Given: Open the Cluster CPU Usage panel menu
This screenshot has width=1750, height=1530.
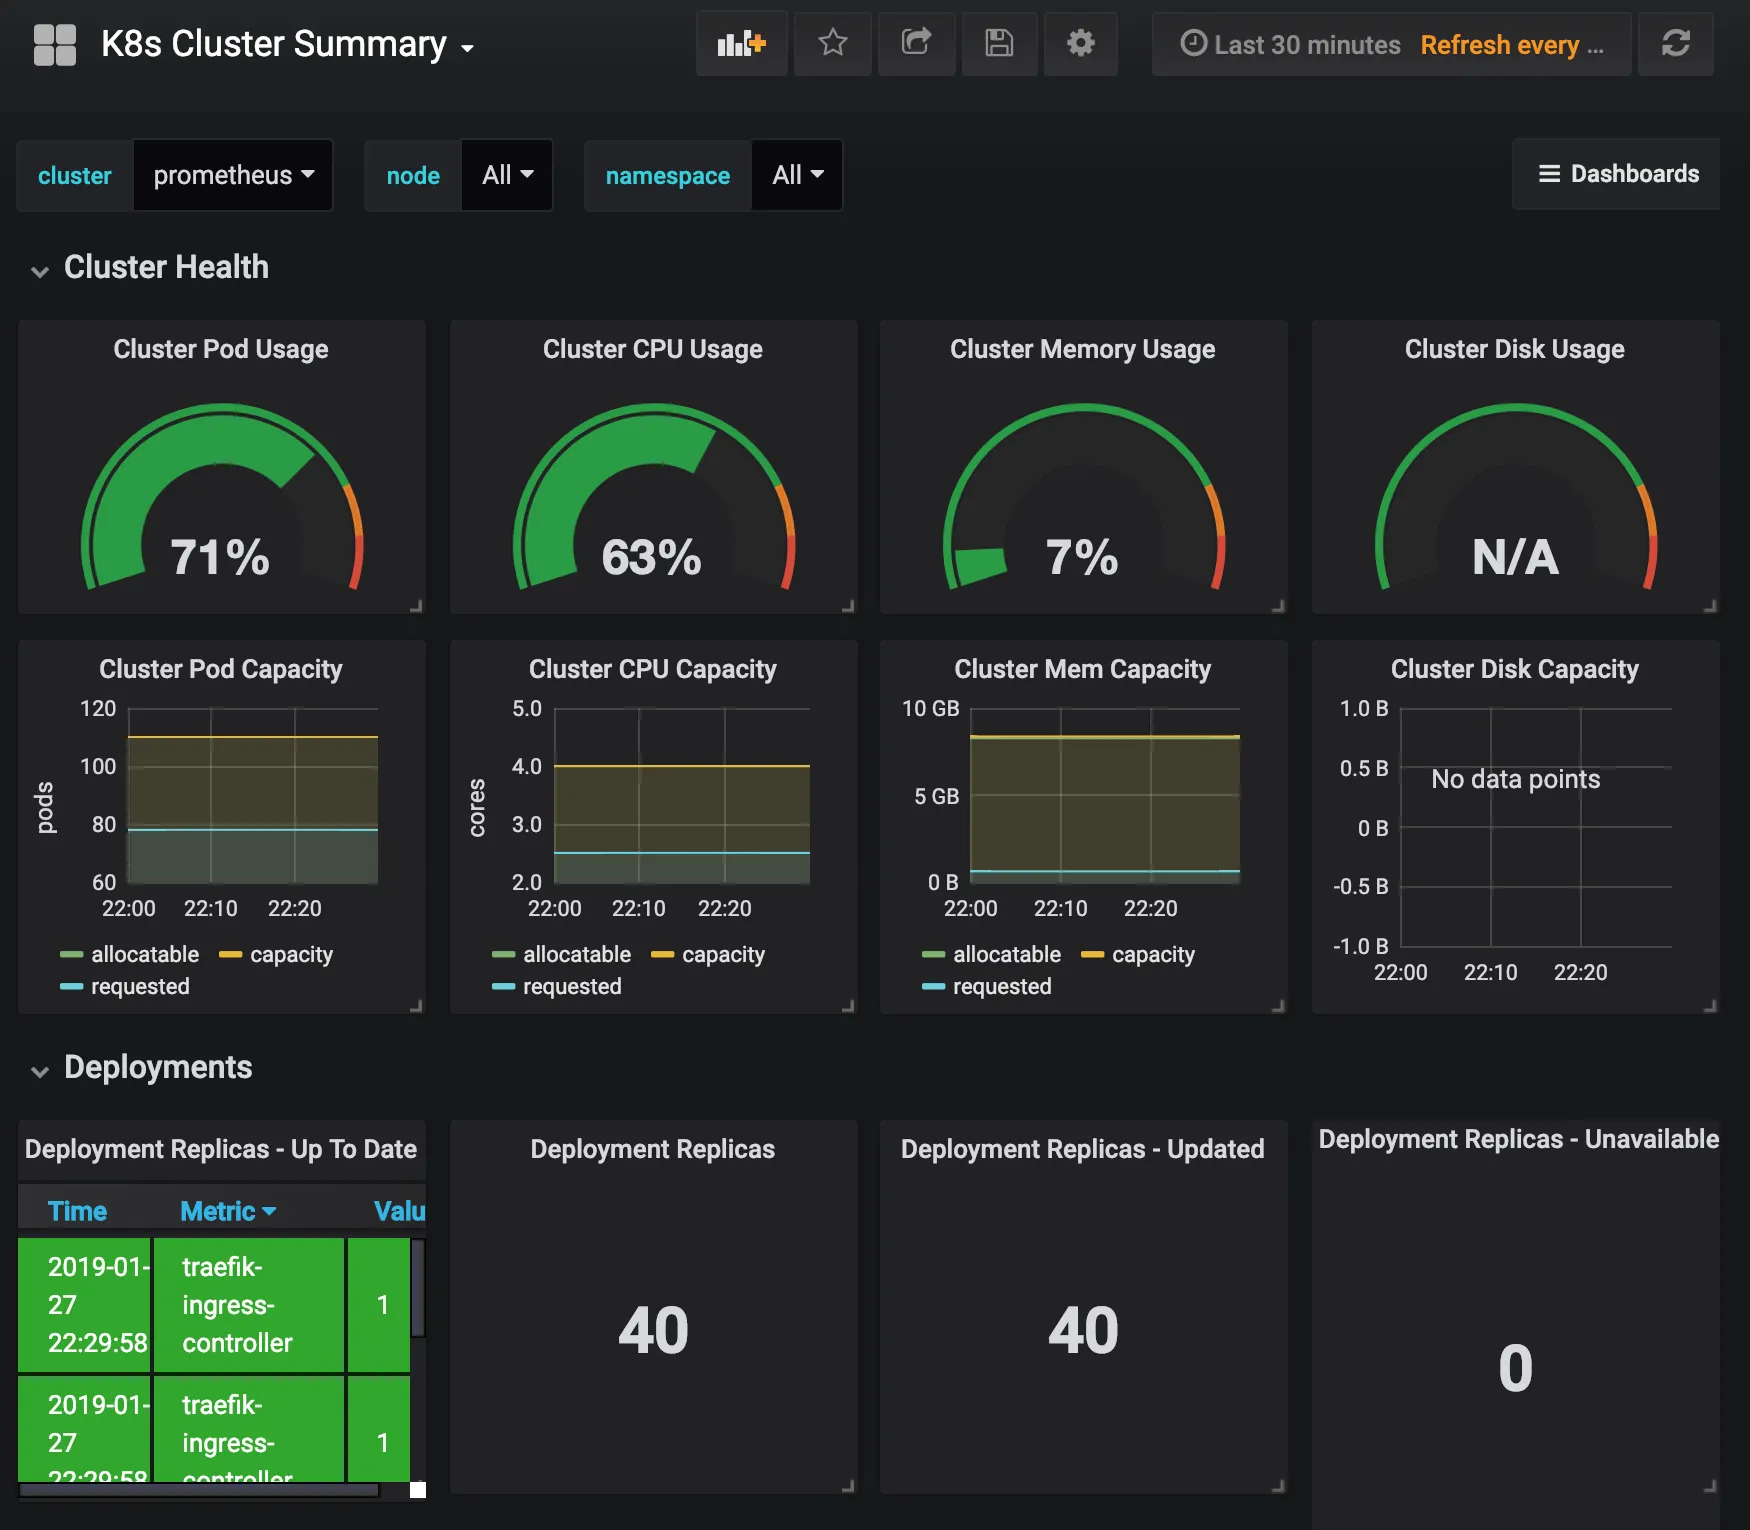Looking at the screenshot, I should pyautogui.click(x=652, y=349).
